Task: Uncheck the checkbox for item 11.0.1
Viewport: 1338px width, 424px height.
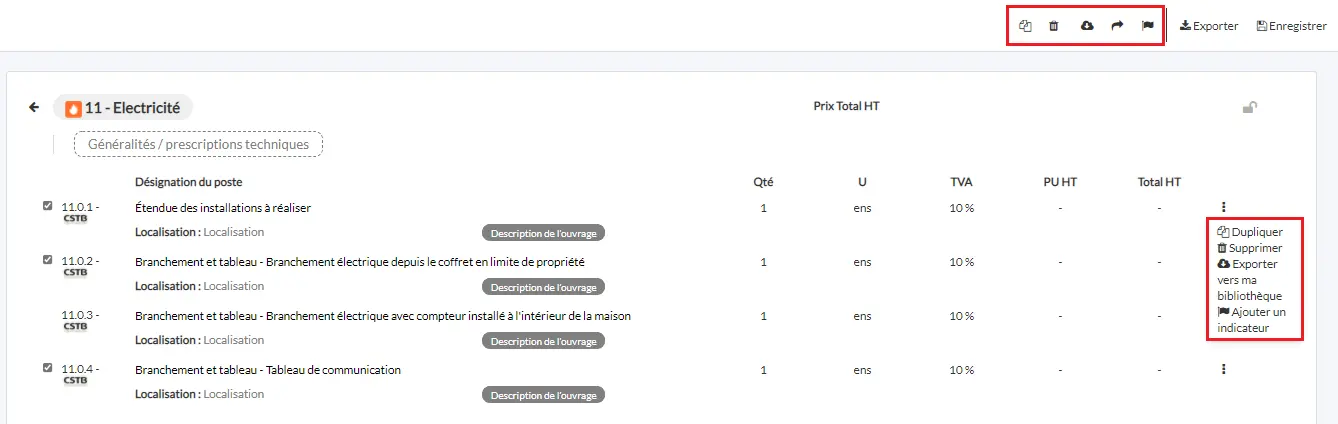Action: (x=47, y=206)
